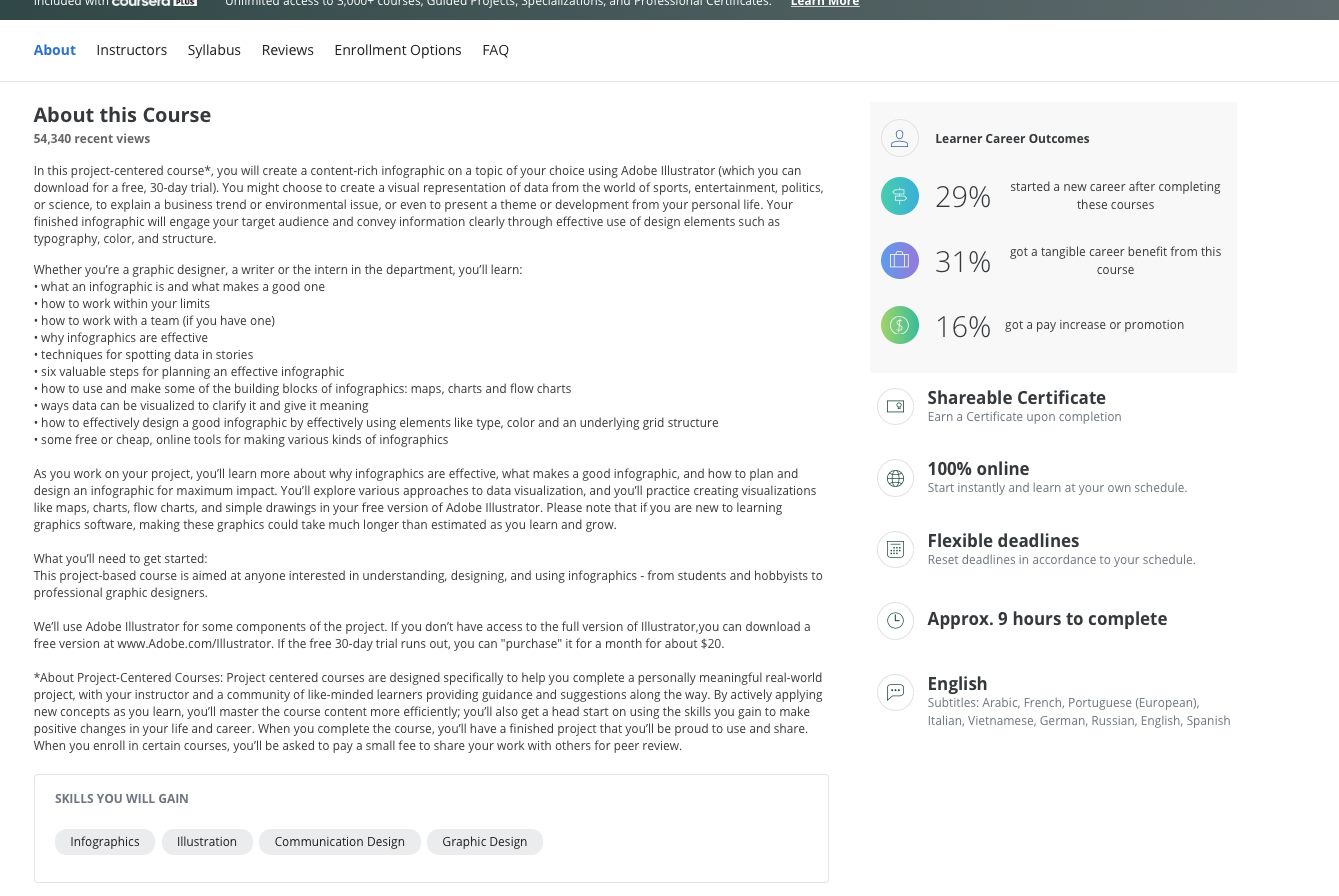The height and width of the screenshot is (896, 1339).
Task: Click the Subtitles languages list text
Action: point(1079,712)
